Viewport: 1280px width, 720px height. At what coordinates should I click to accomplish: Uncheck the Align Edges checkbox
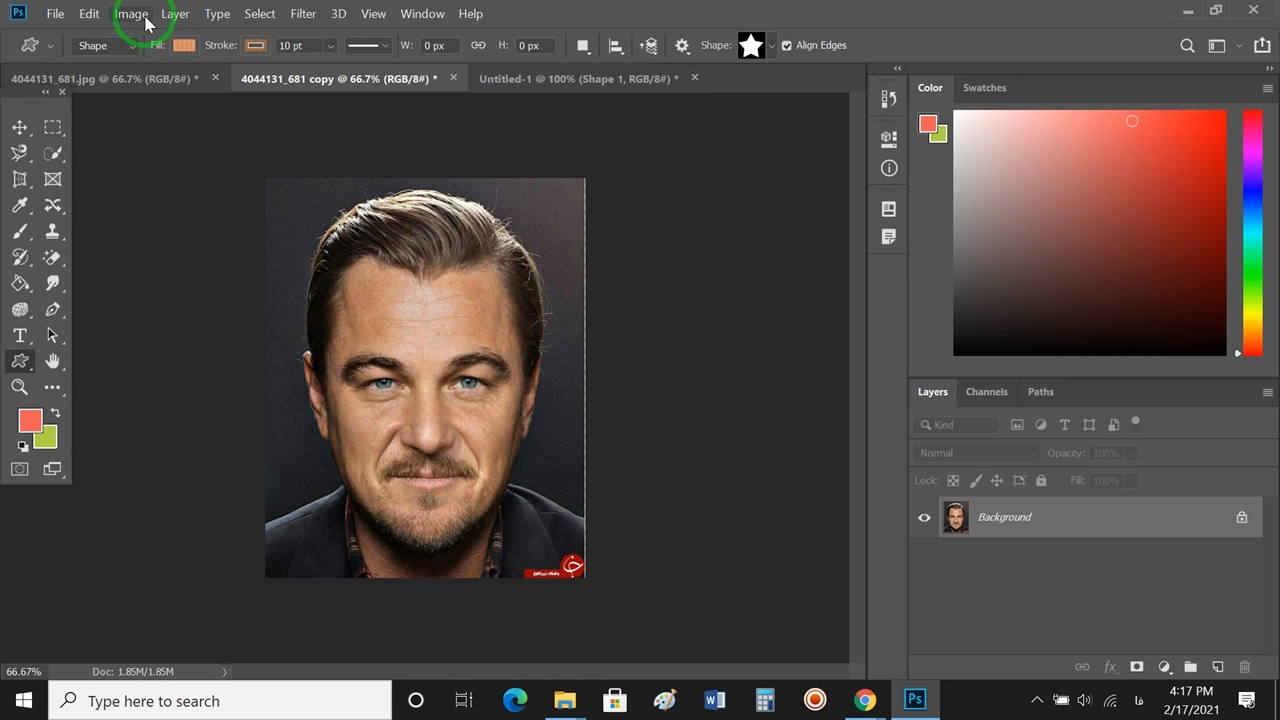(x=786, y=45)
